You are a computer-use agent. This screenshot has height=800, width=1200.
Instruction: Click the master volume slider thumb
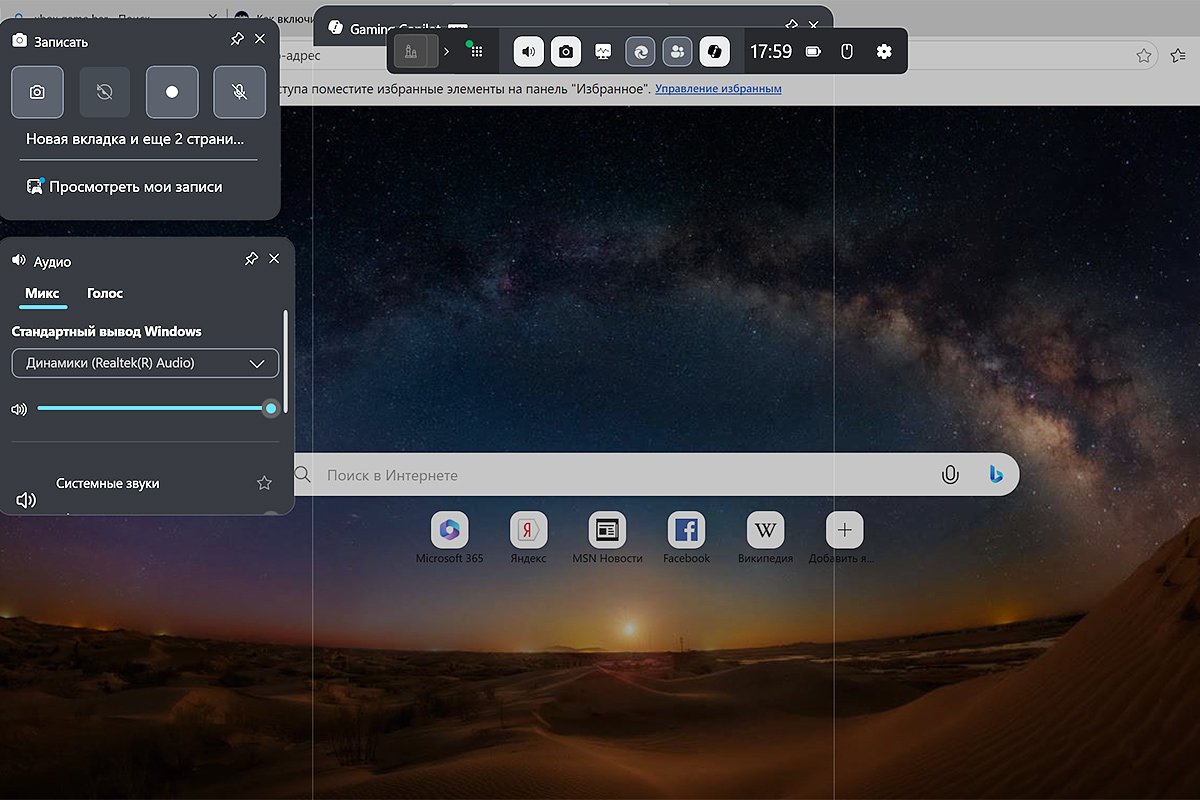pos(270,408)
